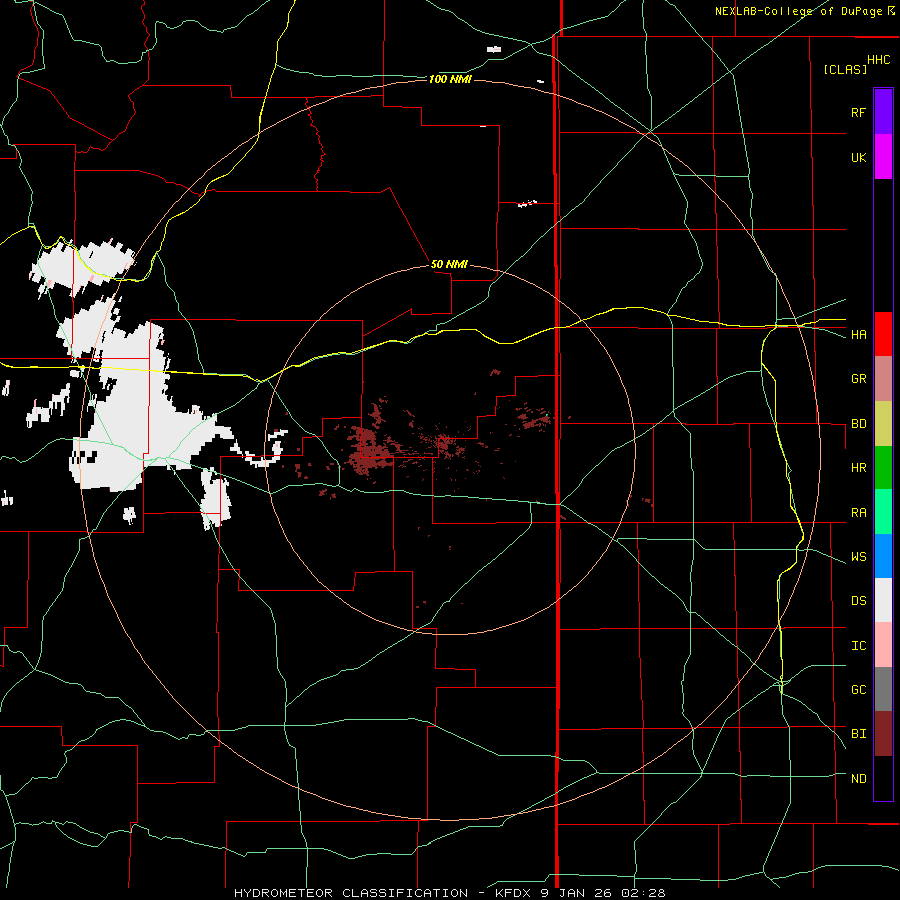Click the 'RF' legend label

pos(858,112)
